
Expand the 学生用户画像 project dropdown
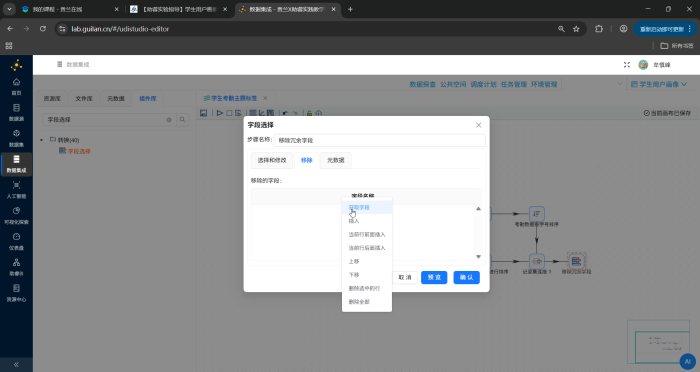tap(658, 84)
